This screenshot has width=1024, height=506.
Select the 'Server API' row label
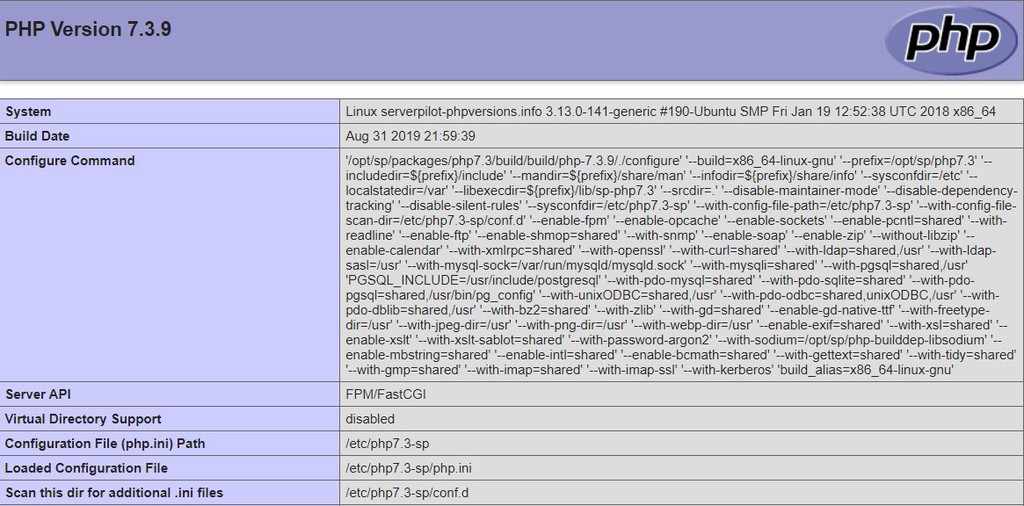click(37, 394)
